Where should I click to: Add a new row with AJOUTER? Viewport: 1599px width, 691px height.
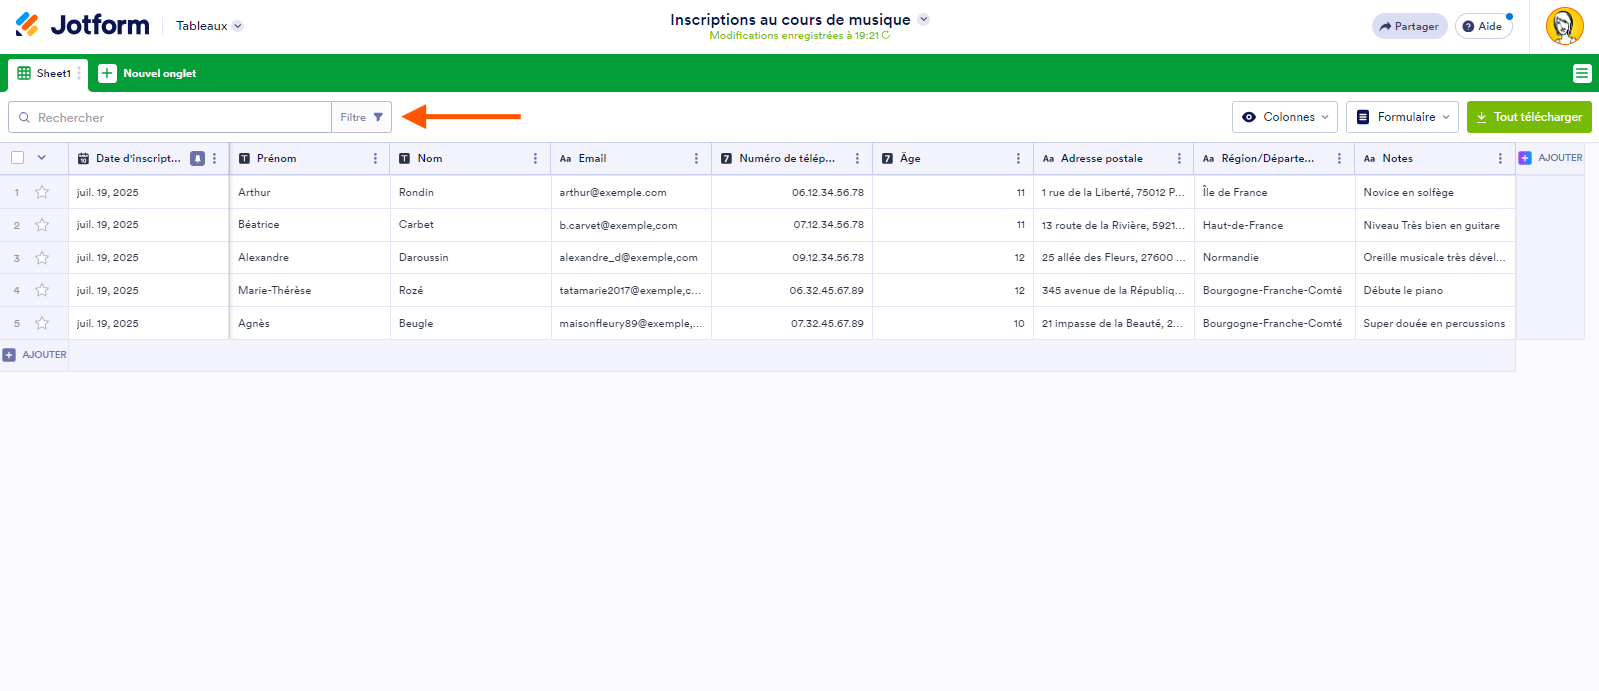click(34, 355)
